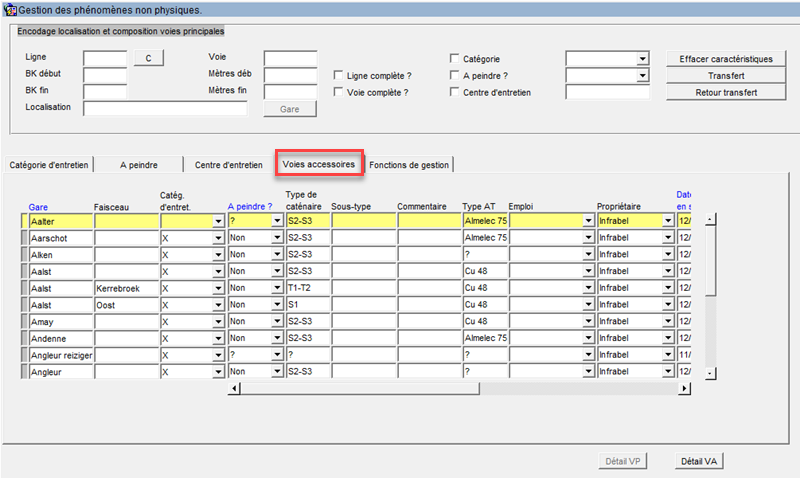
Task: Click the Effacer caractéristiques button
Action: (x=726, y=59)
